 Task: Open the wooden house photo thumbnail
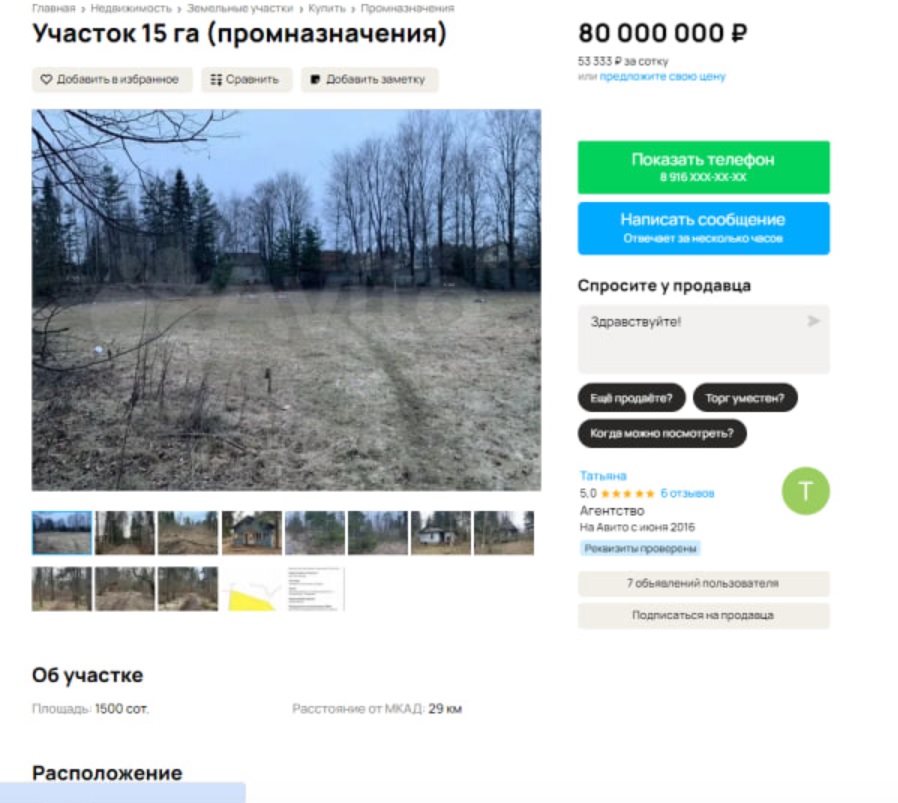(251, 533)
